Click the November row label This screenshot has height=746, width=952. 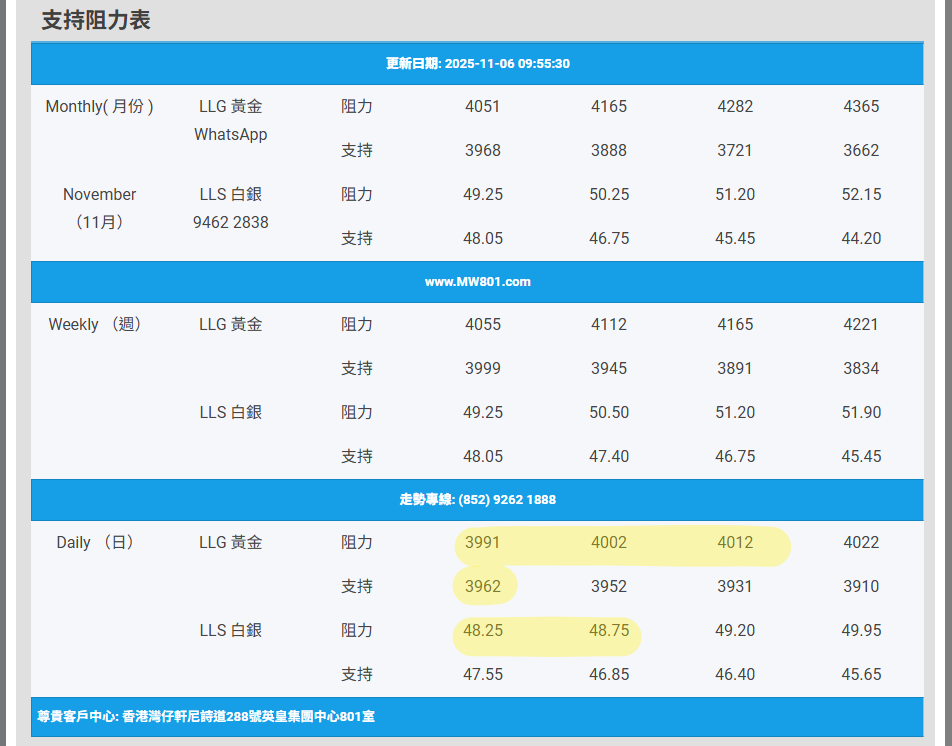point(99,194)
